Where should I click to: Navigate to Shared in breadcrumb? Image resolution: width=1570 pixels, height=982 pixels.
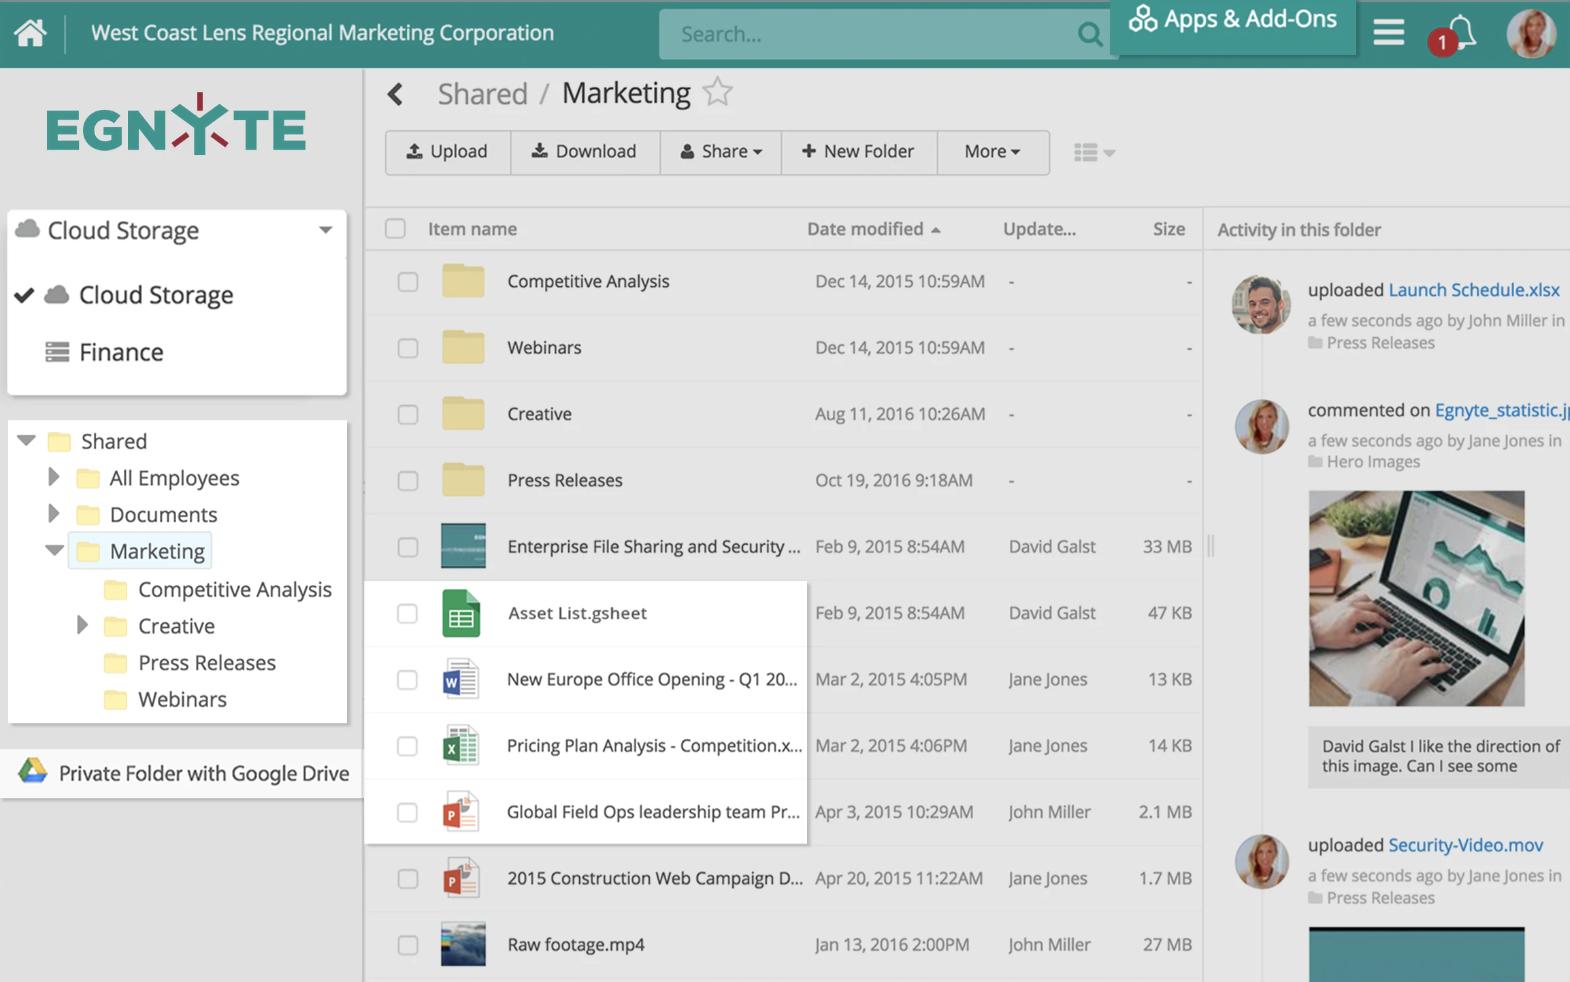coord(482,94)
